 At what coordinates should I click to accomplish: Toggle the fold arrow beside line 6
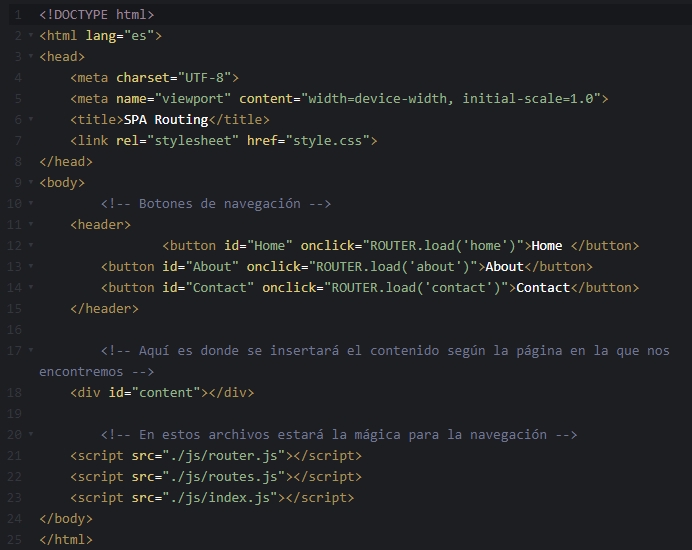pos(31,119)
